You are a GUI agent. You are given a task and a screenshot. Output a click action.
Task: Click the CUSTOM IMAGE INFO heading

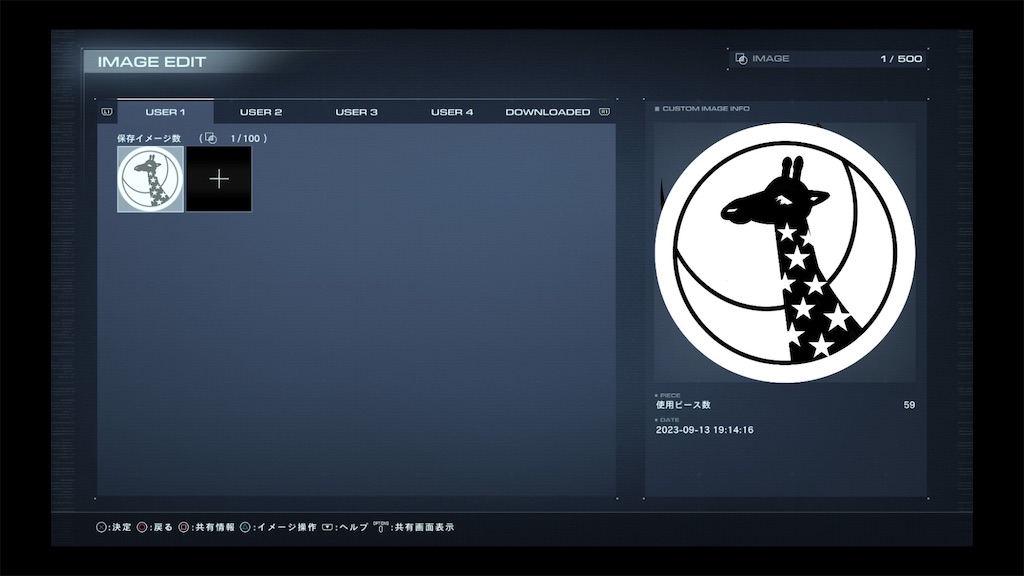click(x=706, y=108)
